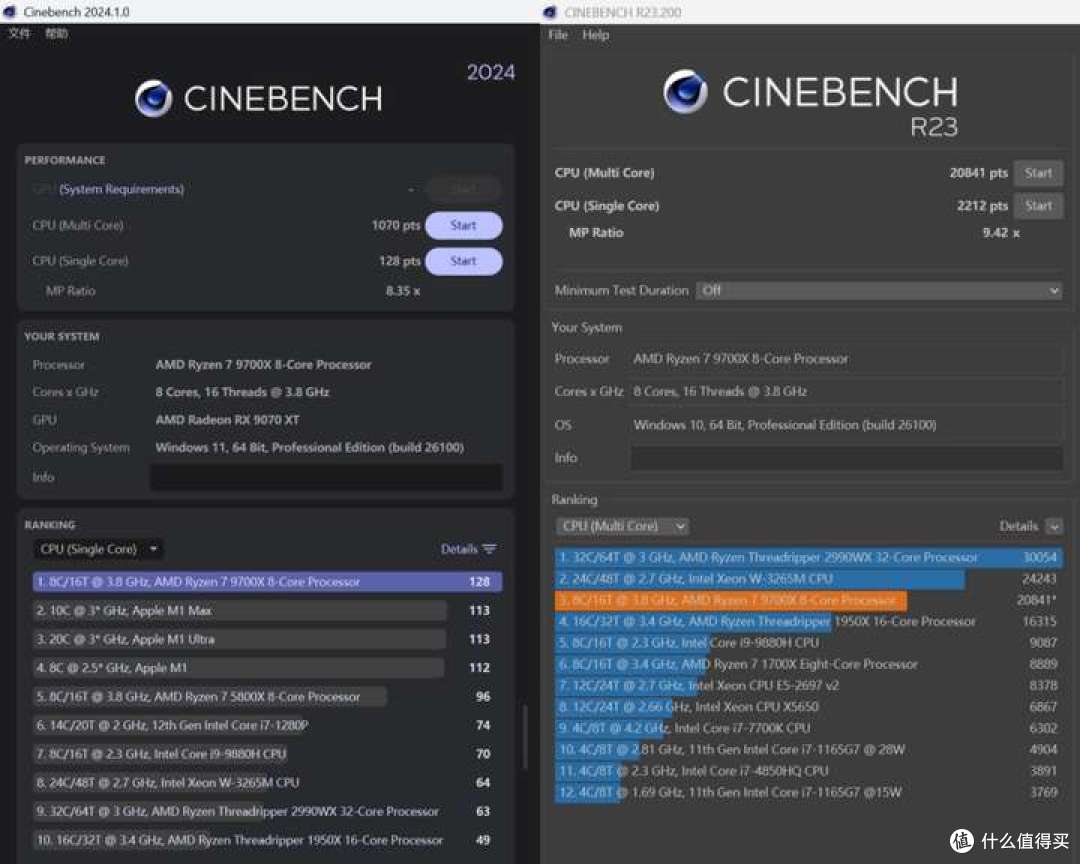This screenshot has width=1080, height=864.
Task: Click the Windows 10 OS value in R23
Action: click(785, 425)
